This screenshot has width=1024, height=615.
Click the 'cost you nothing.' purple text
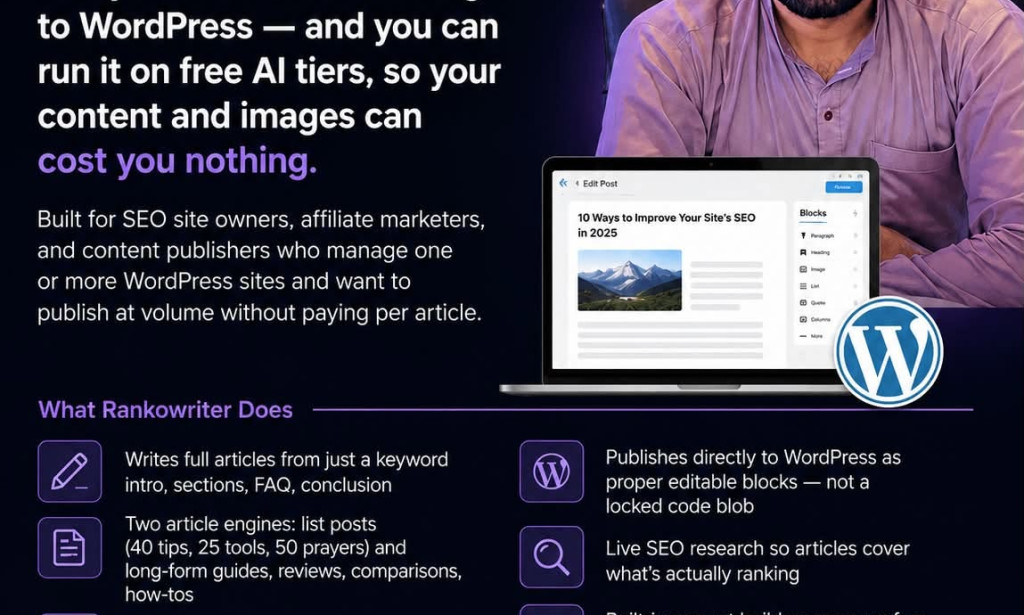point(177,161)
